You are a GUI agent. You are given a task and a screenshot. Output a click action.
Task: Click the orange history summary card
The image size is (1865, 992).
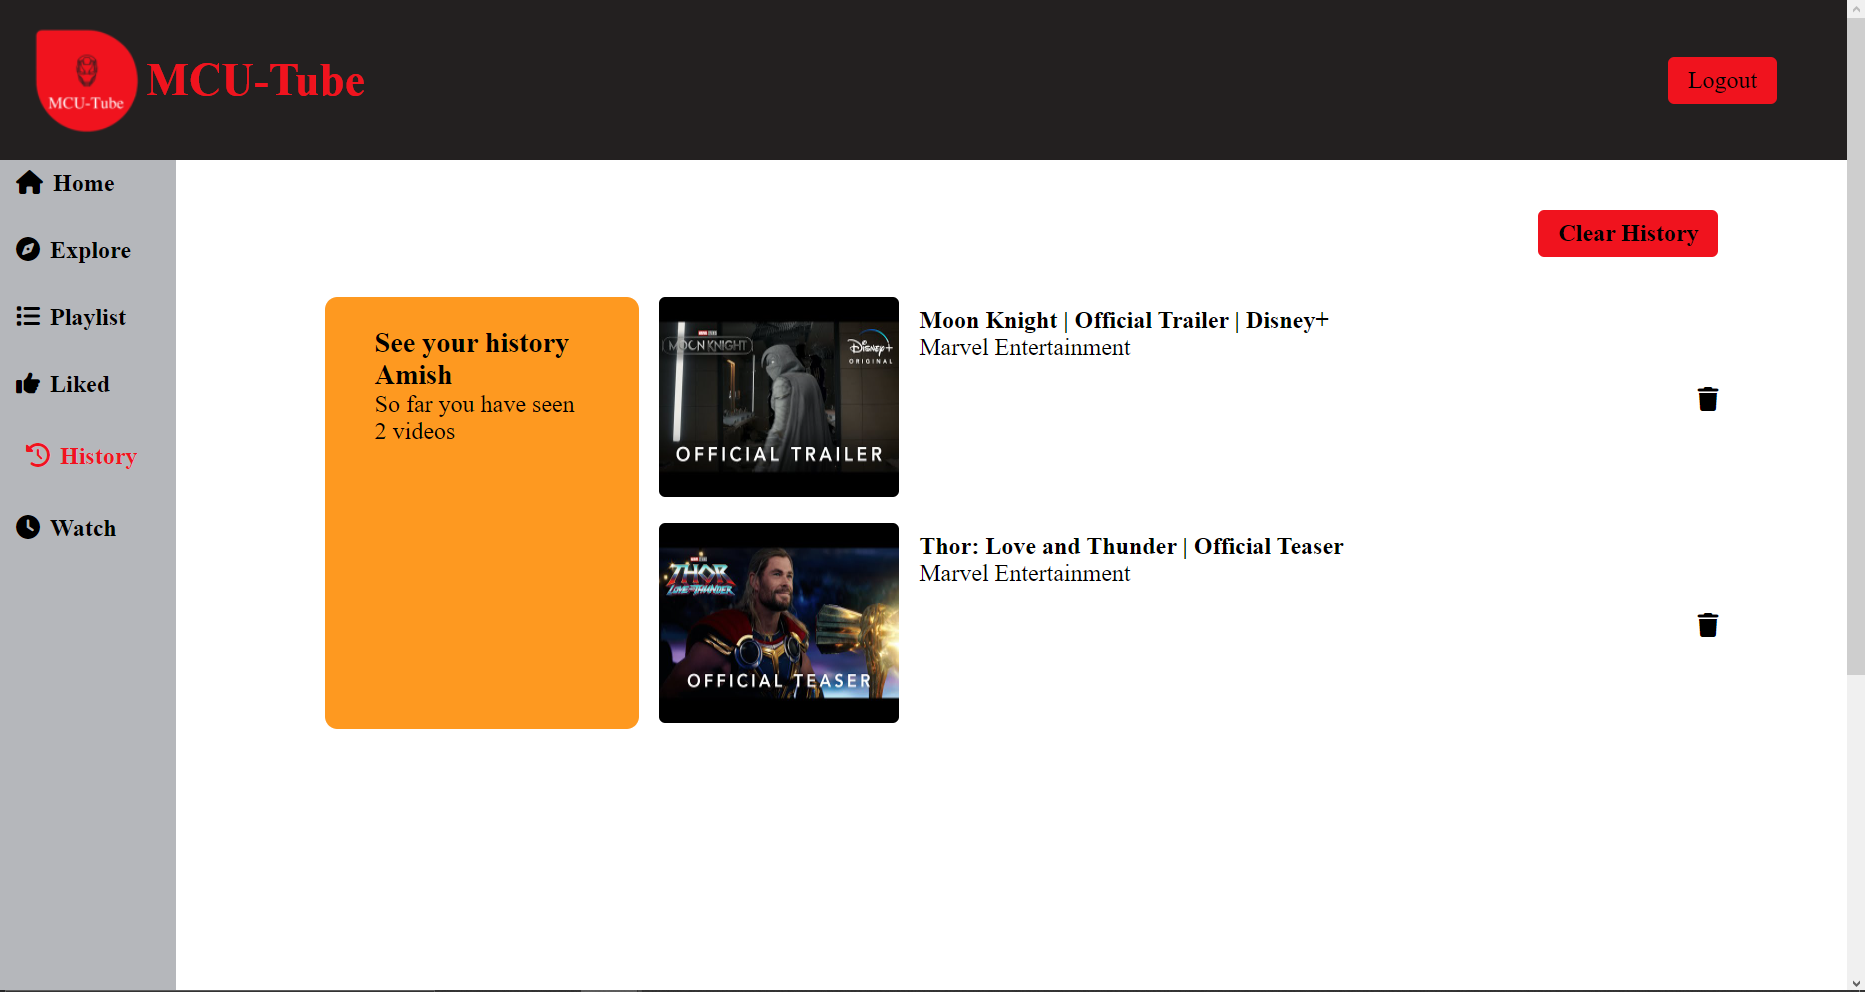click(x=481, y=512)
